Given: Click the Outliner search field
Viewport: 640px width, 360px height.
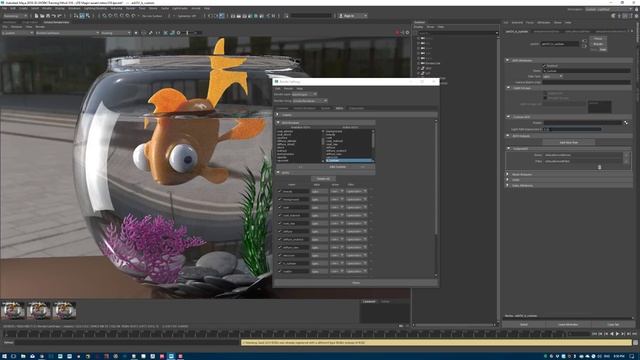Looking at the screenshot, I should click(456, 33).
